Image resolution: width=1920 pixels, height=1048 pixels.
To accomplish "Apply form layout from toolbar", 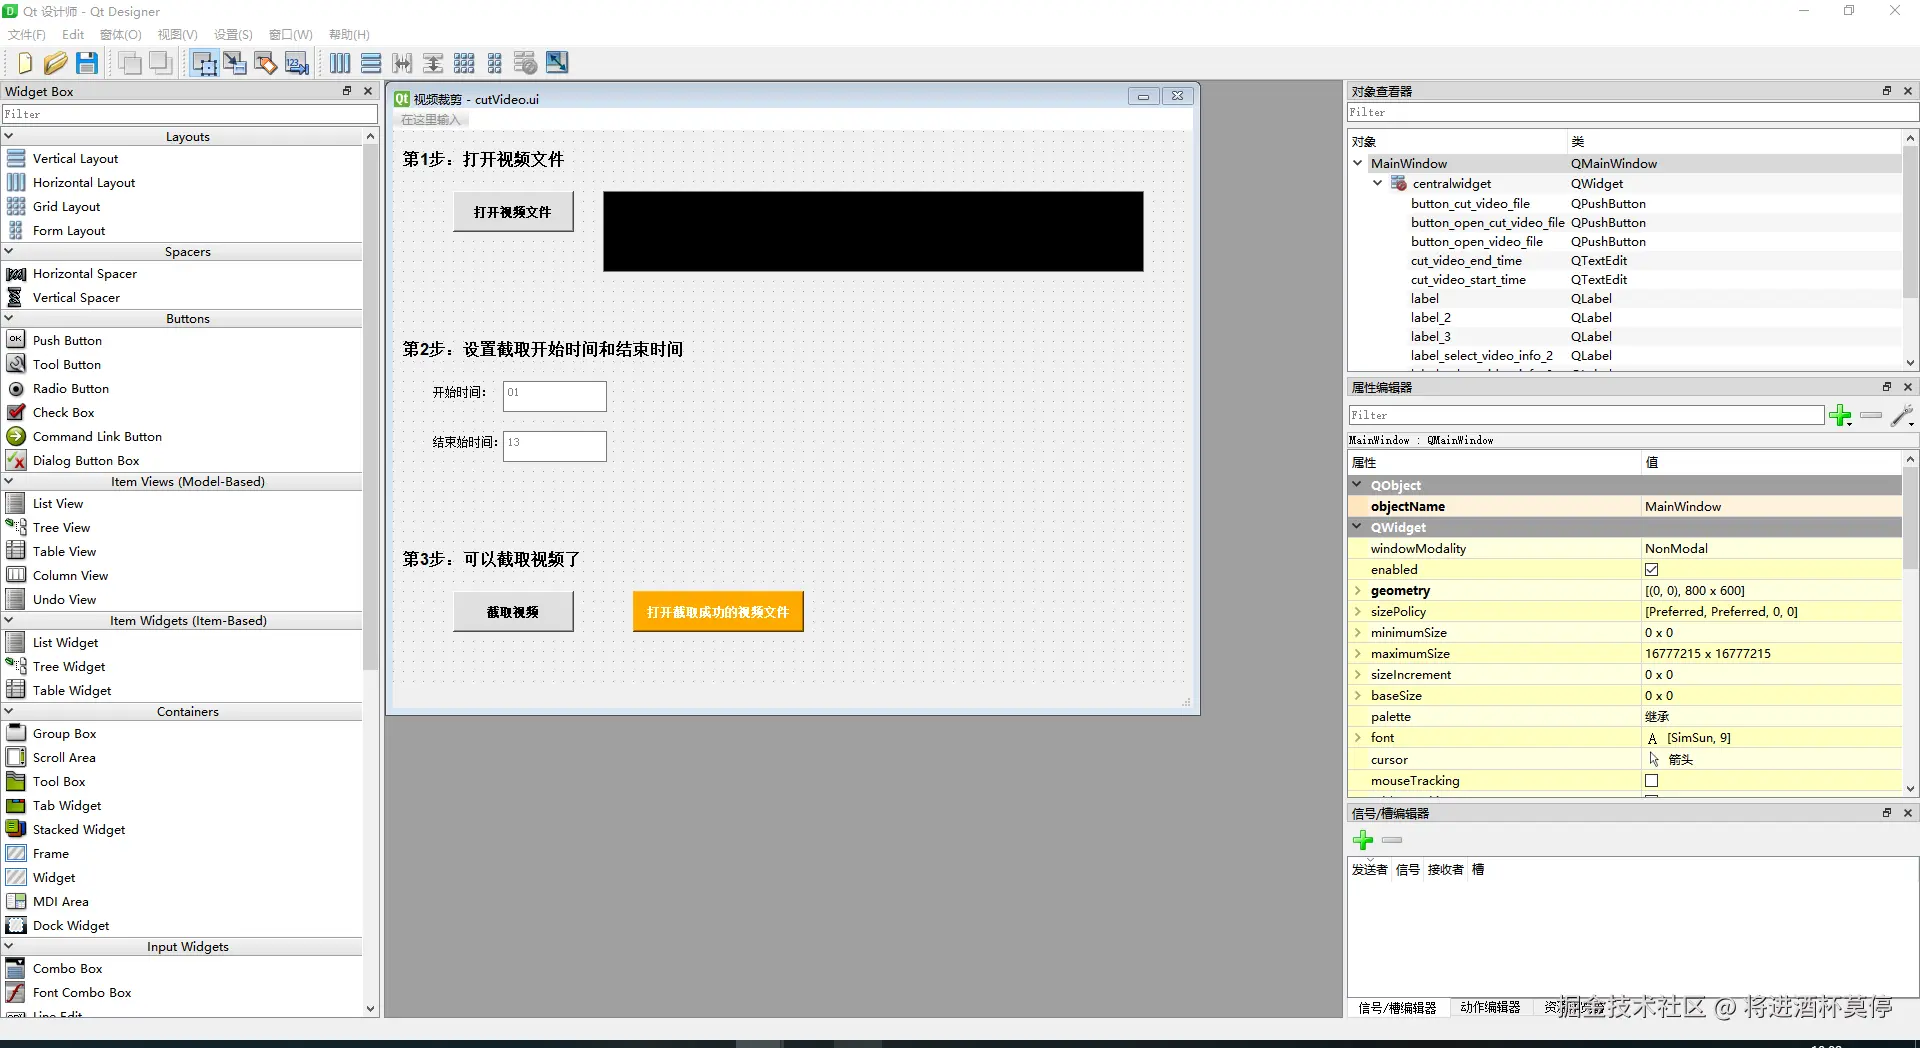I will click(495, 63).
